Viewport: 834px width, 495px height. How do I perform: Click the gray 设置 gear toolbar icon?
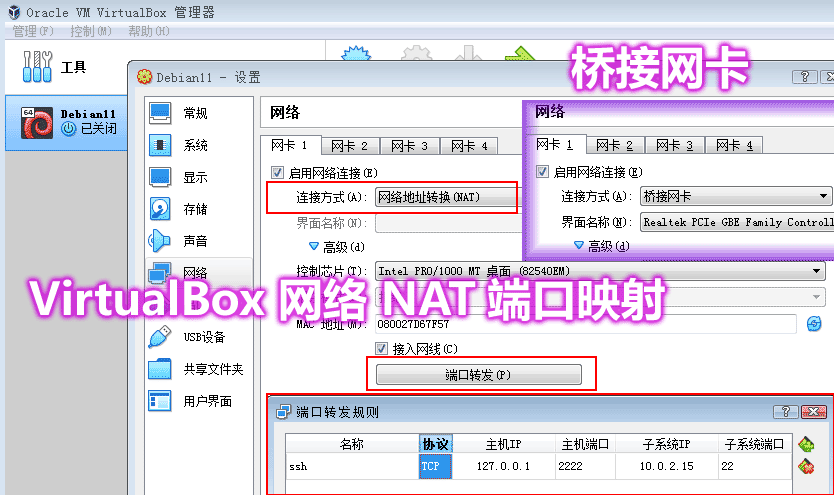coord(416,53)
